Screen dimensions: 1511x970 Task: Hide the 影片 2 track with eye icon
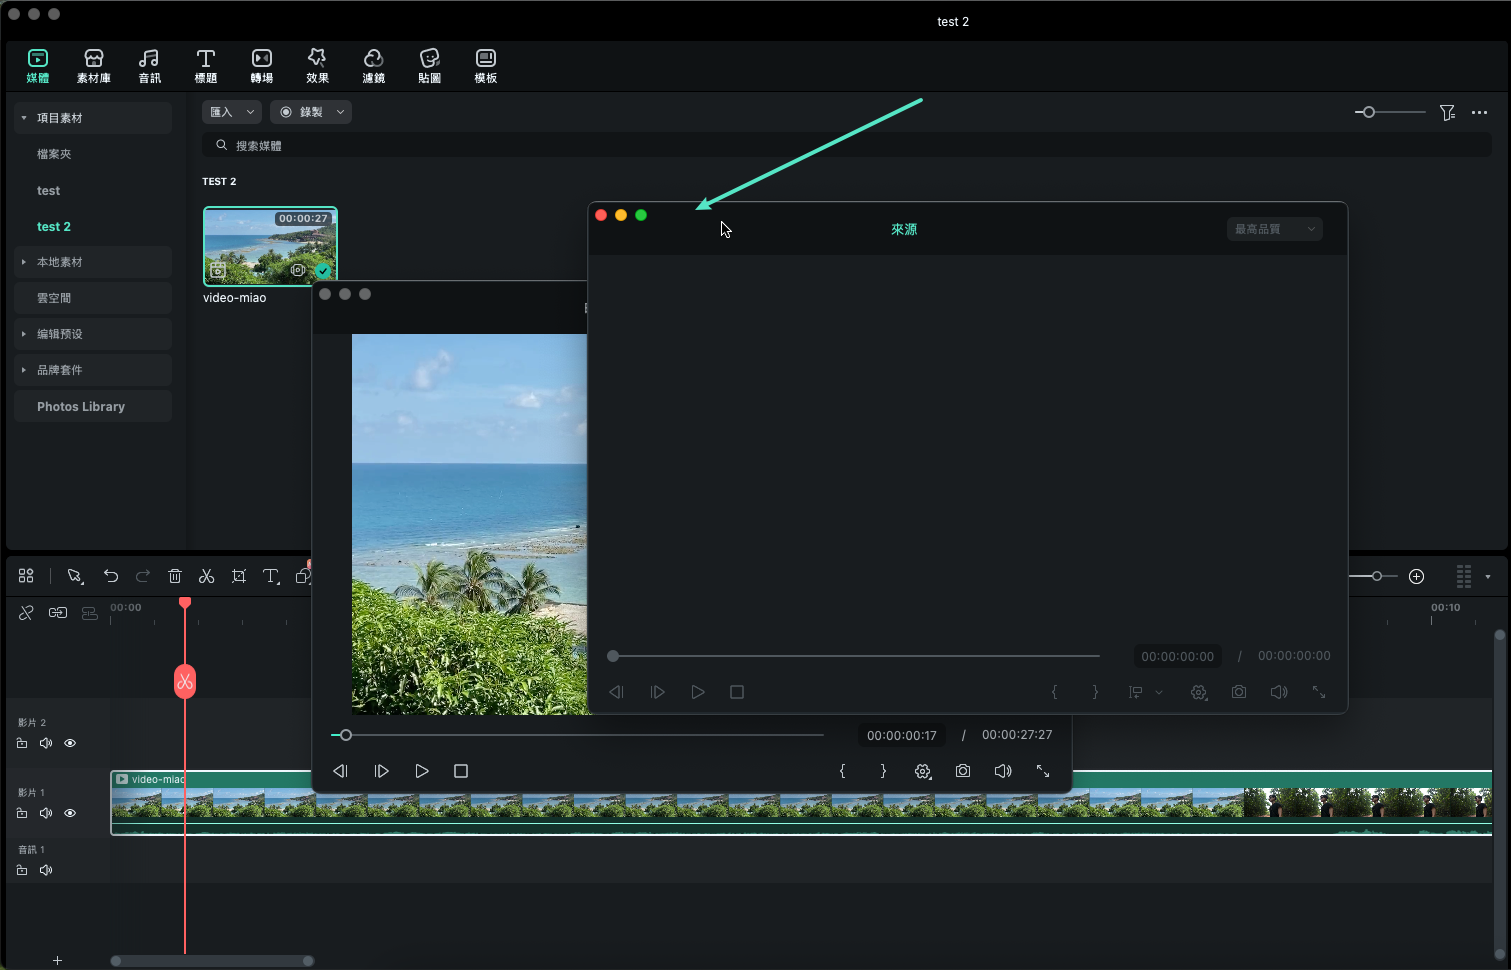coord(70,743)
